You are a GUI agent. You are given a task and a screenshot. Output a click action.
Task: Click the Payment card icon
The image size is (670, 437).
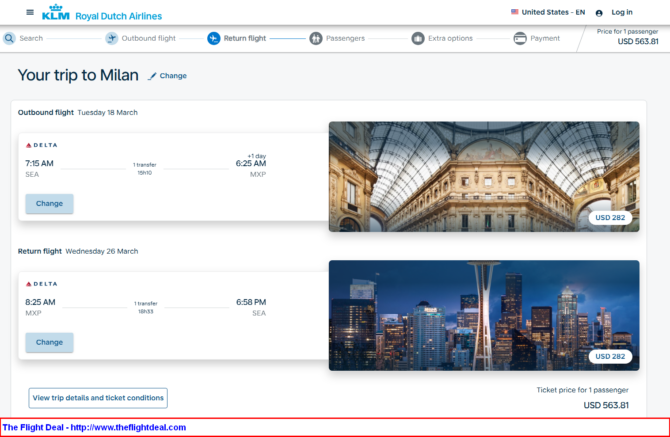520,38
